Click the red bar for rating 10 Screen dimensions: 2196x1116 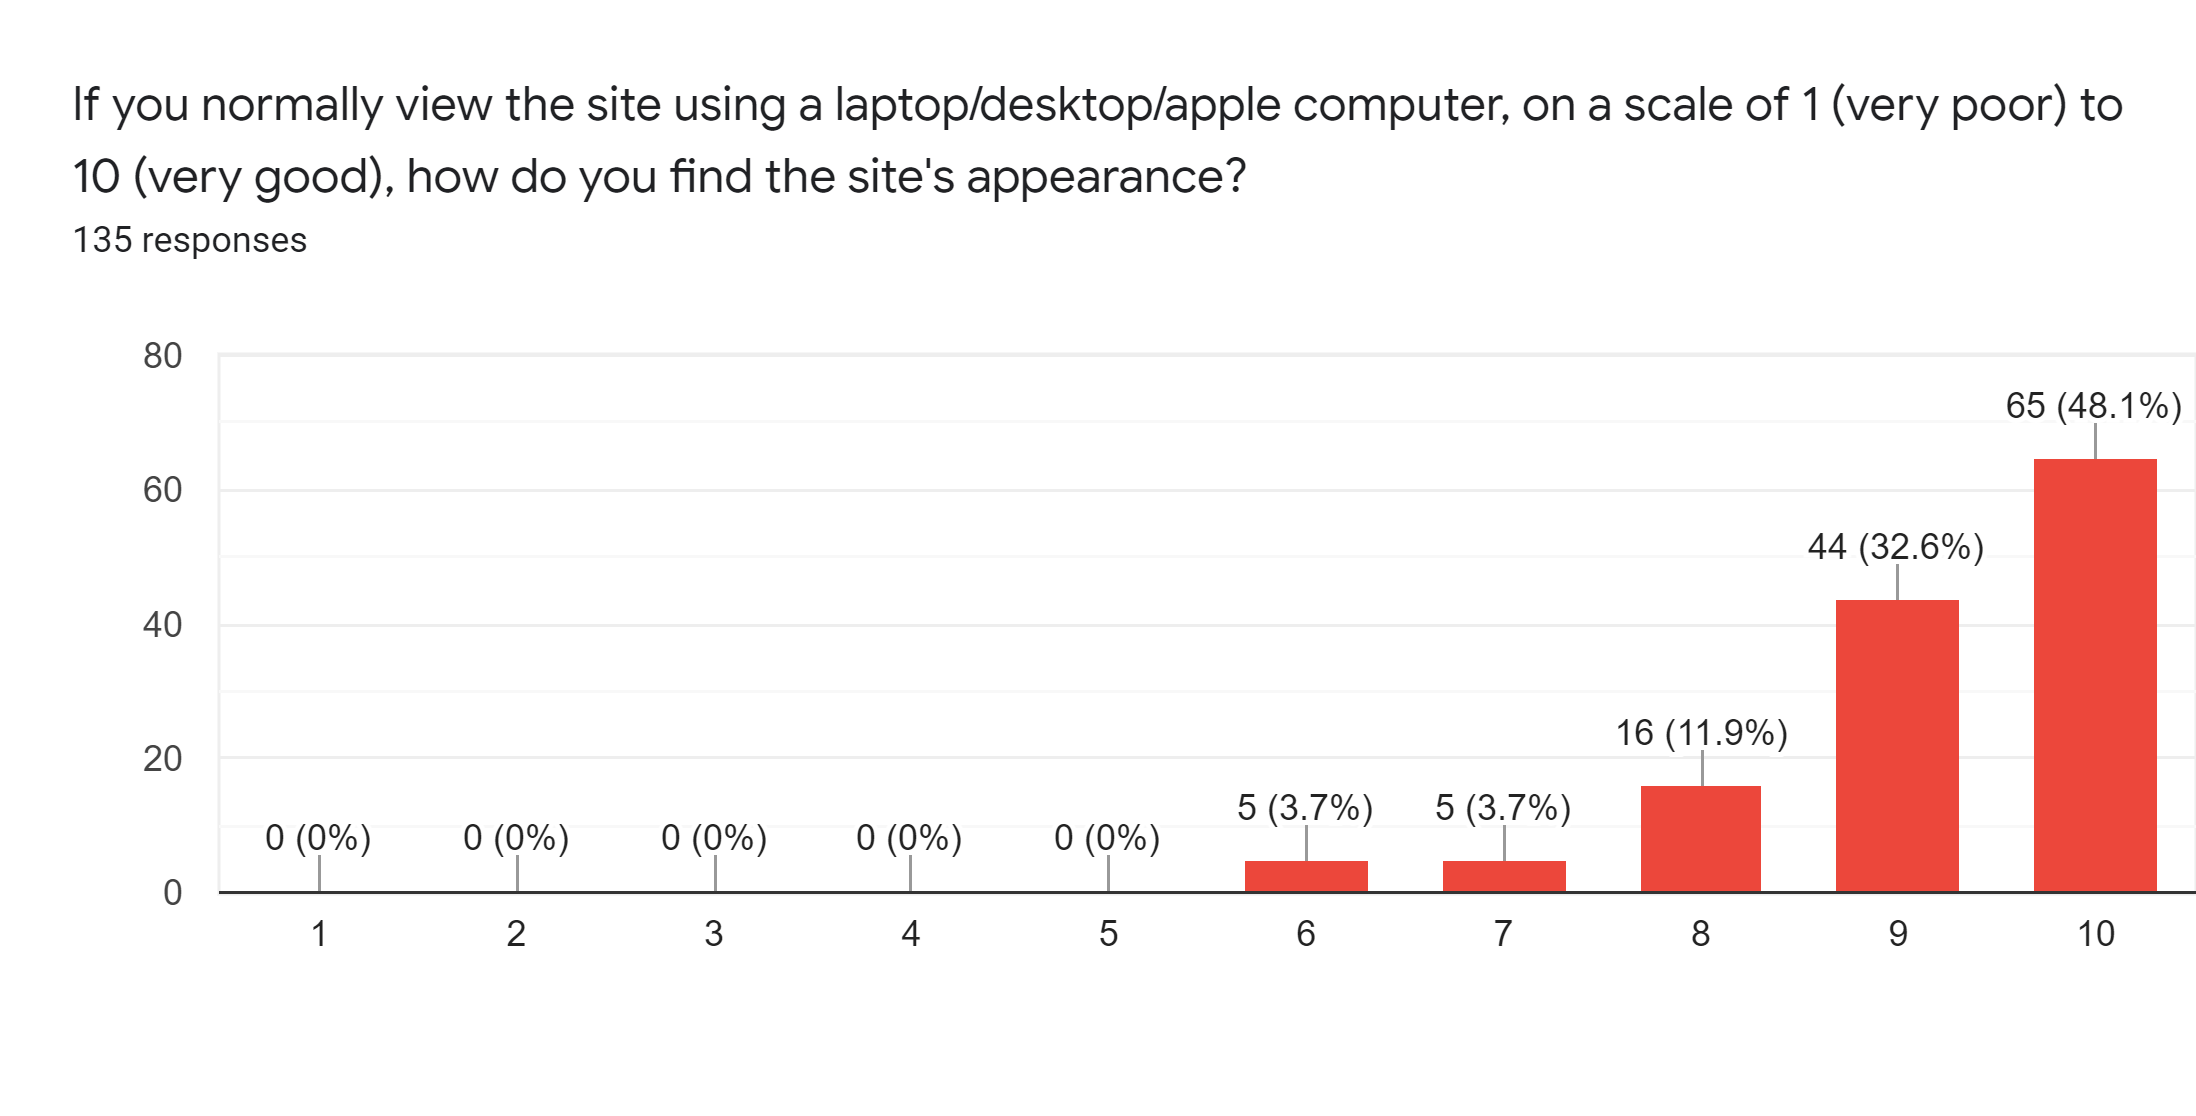tap(2095, 675)
